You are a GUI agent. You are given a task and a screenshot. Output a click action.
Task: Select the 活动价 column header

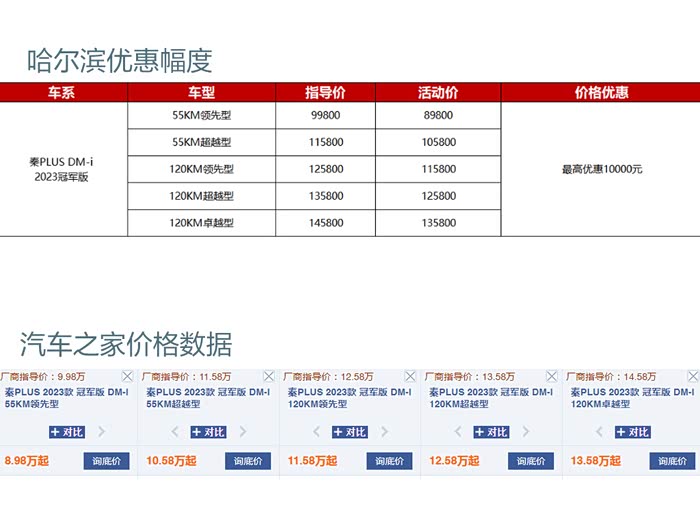click(438, 92)
